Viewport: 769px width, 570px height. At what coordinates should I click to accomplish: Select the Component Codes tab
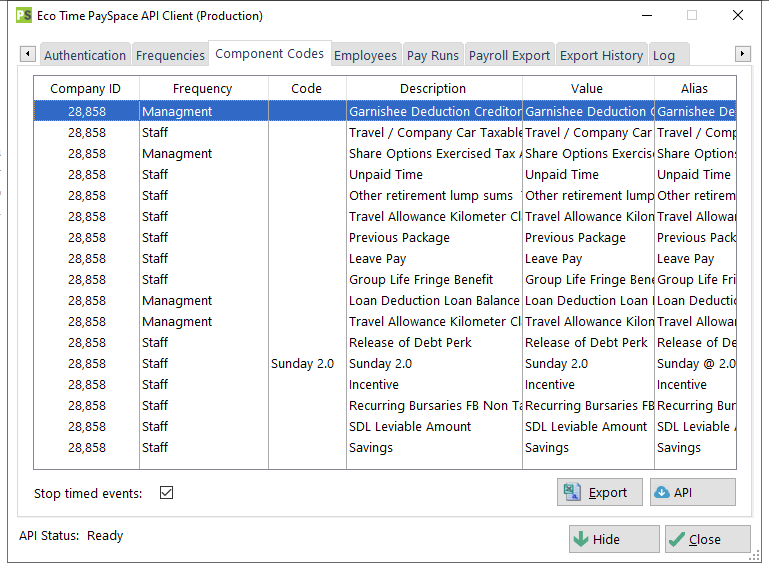pos(269,53)
